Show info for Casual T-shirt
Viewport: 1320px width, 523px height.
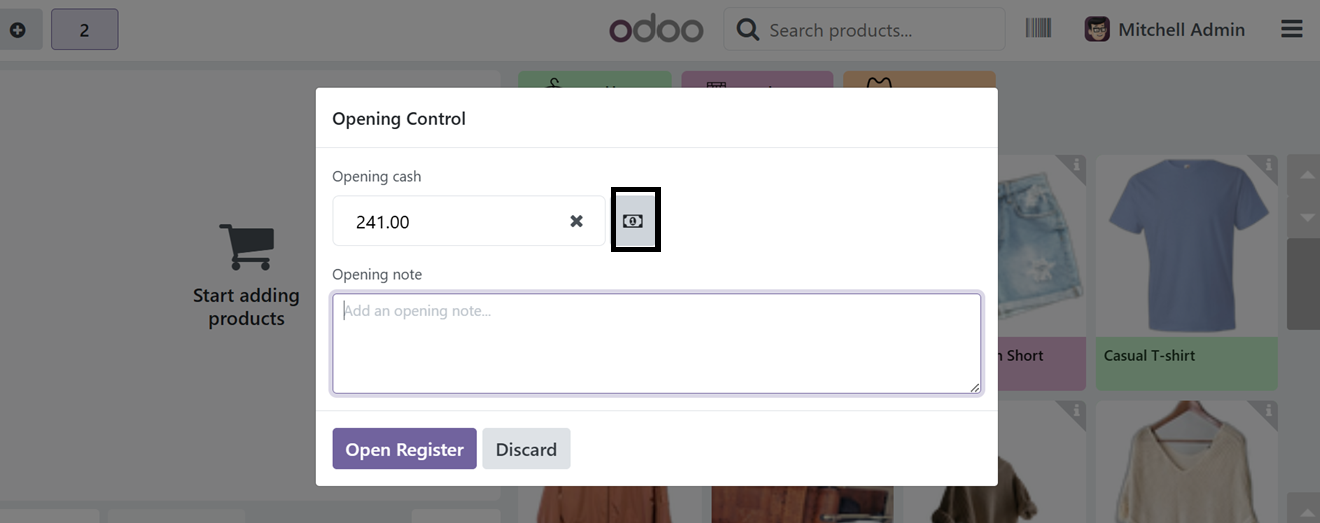pos(1268,165)
